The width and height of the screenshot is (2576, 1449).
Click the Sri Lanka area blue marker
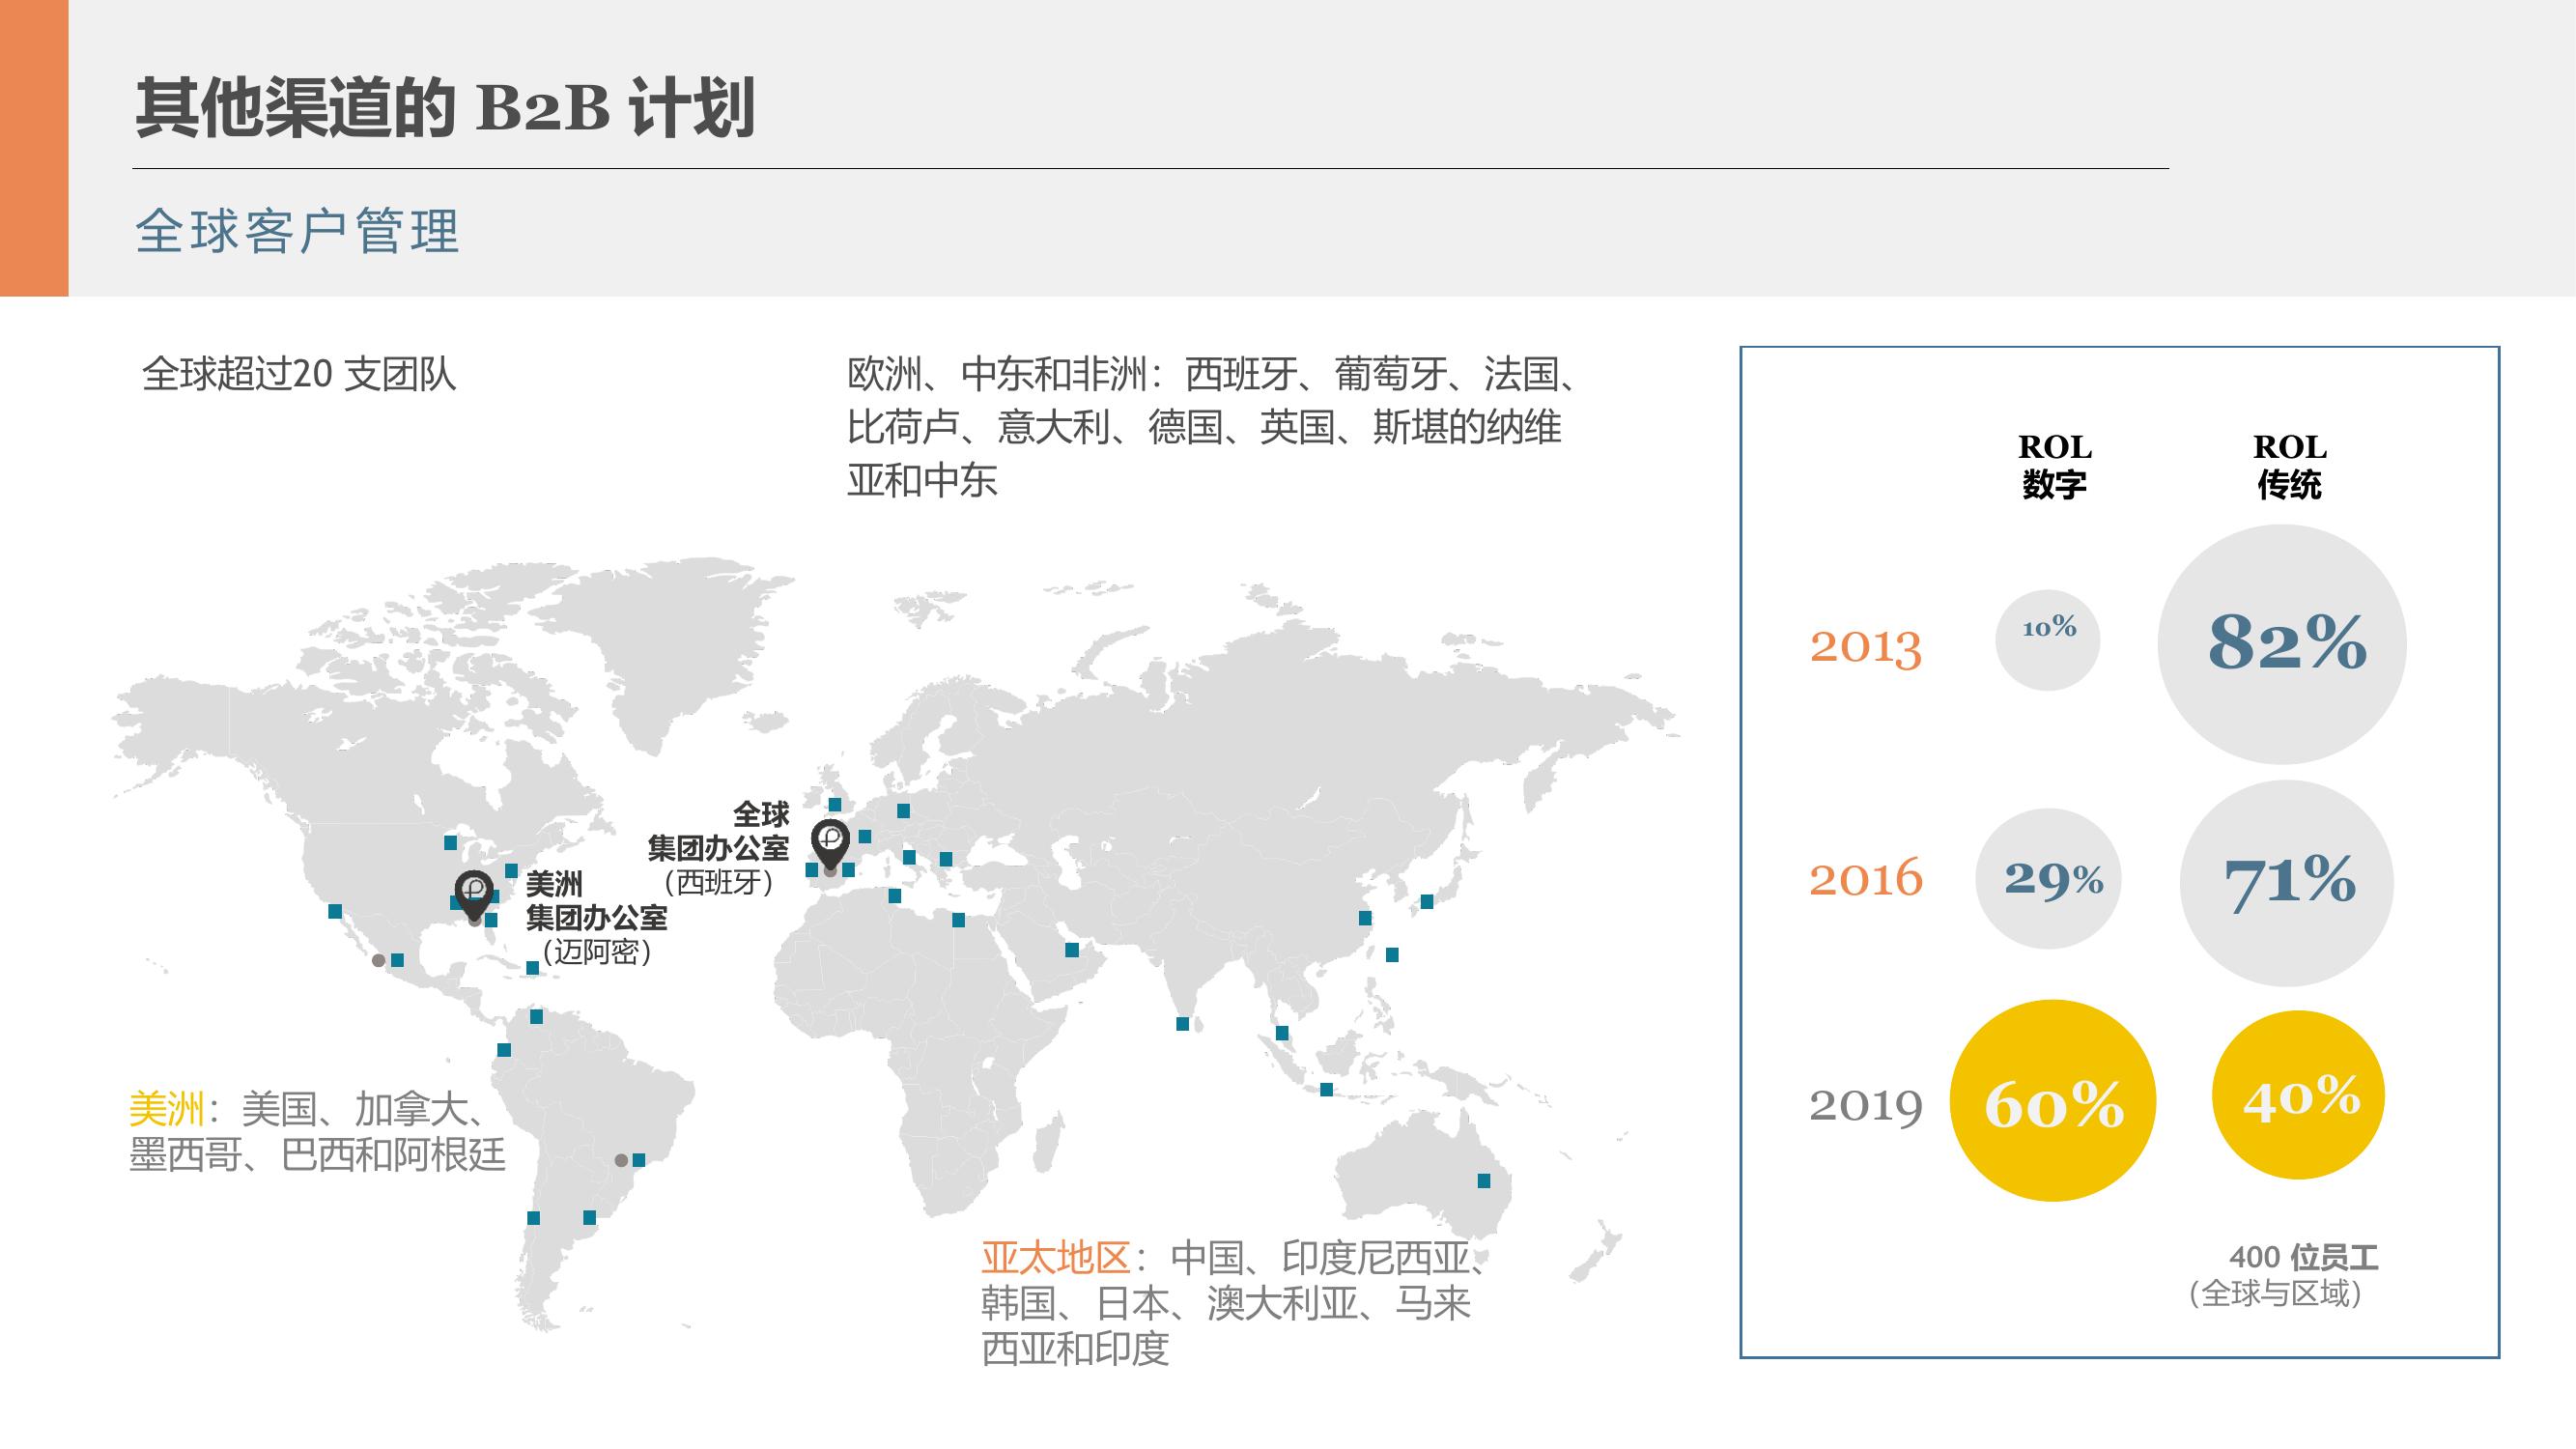coord(1182,1024)
